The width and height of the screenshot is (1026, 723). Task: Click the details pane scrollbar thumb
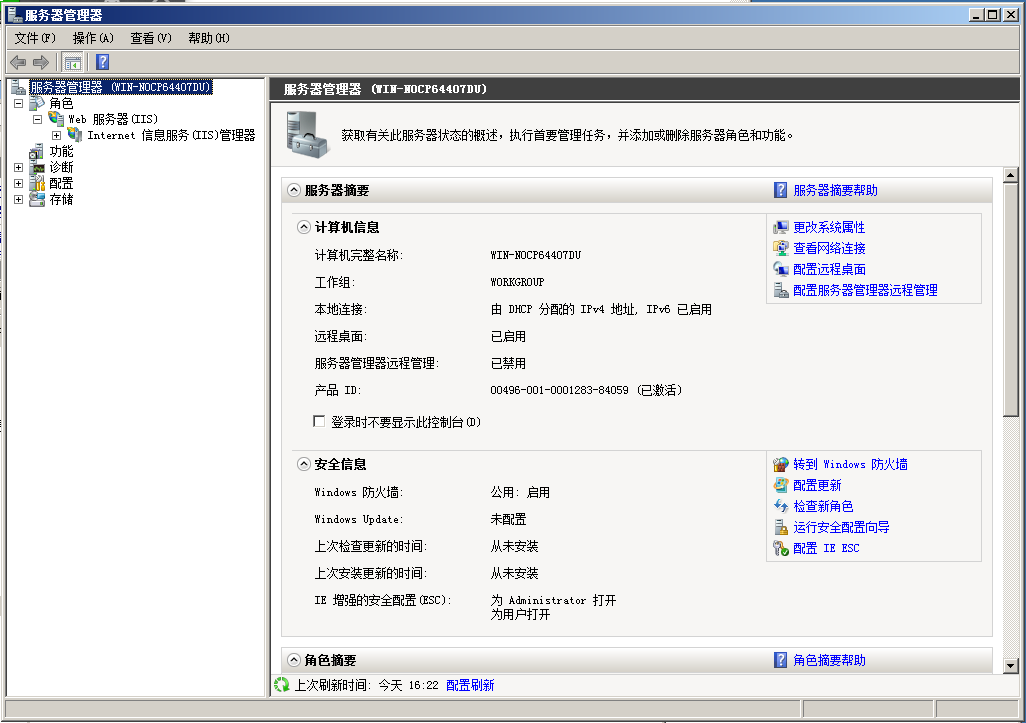pyautogui.click(x=1010, y=299)
